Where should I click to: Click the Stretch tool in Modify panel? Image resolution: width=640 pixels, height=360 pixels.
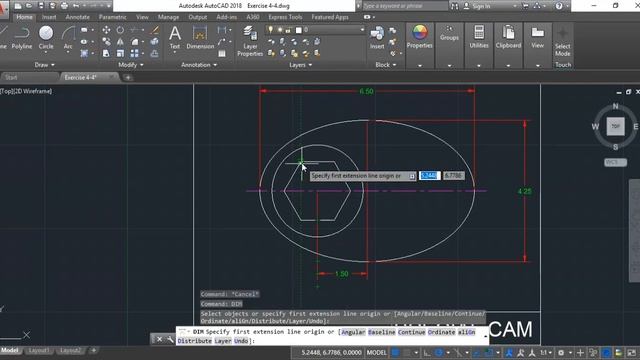pyautogui.click(x=106, y=53)
